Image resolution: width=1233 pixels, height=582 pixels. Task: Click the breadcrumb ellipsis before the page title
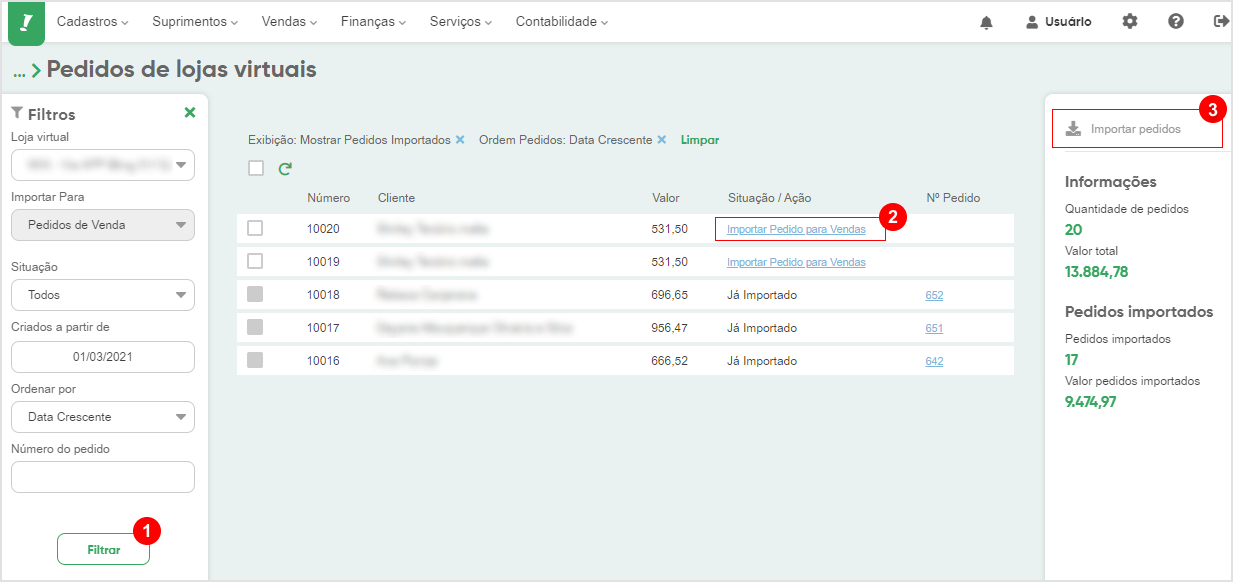pos(19,70)
